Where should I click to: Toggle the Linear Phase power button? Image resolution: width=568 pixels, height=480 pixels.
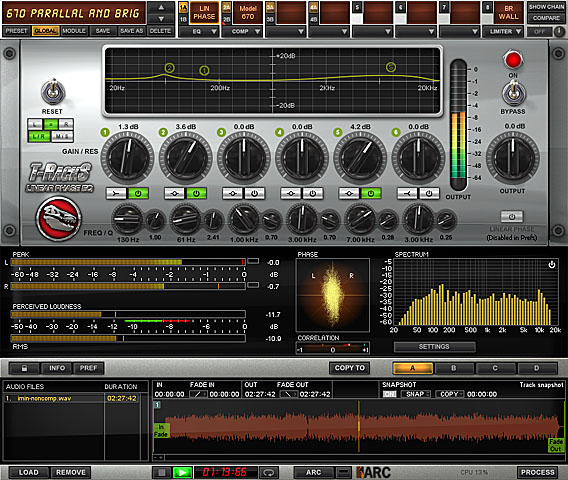point(512,217)
